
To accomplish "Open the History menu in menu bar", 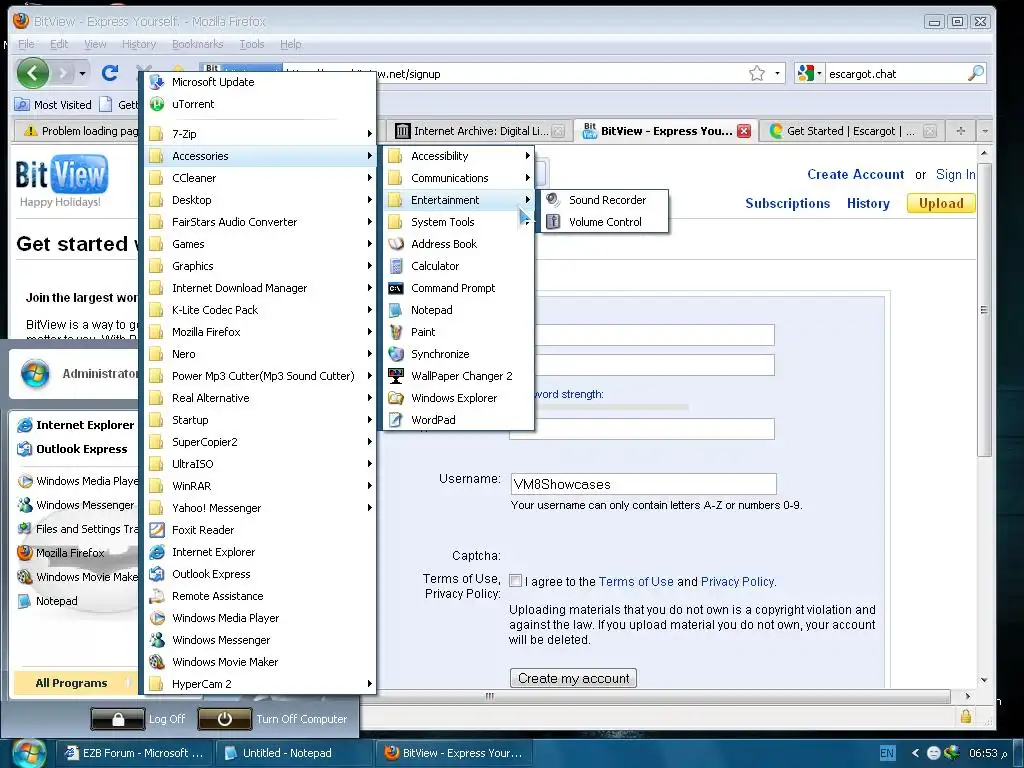I will pyautogui.click(x=138, y=44).
